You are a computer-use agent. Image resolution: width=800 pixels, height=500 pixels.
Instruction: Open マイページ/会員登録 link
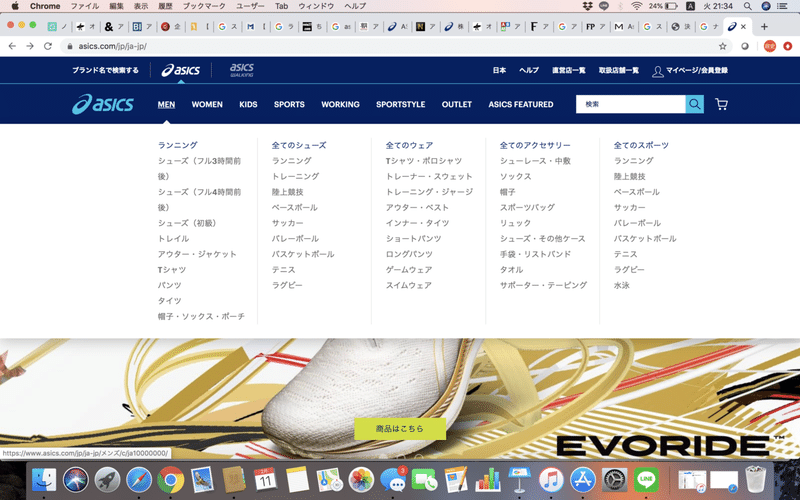pyautogui.click(x=690, y=70)
